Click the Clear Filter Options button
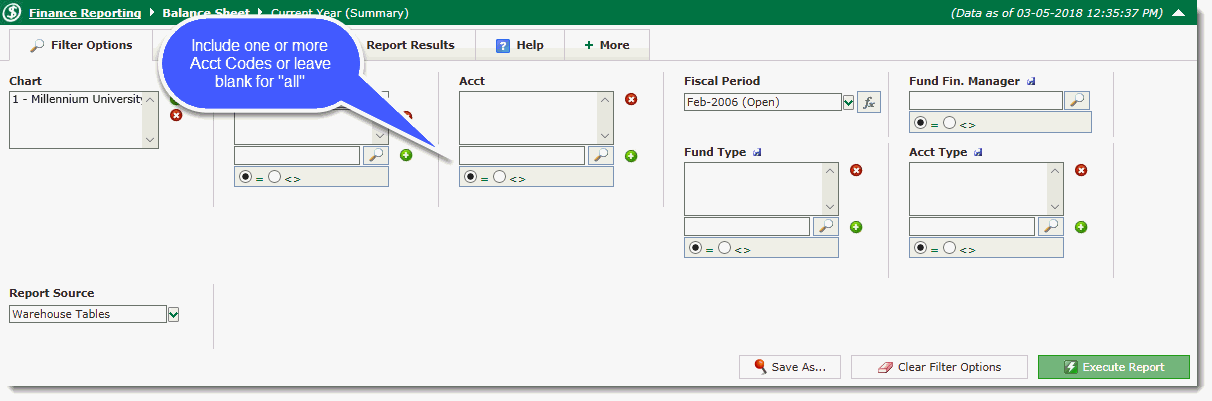Viewport: 1212px width, 401px height. click(939, 367)
